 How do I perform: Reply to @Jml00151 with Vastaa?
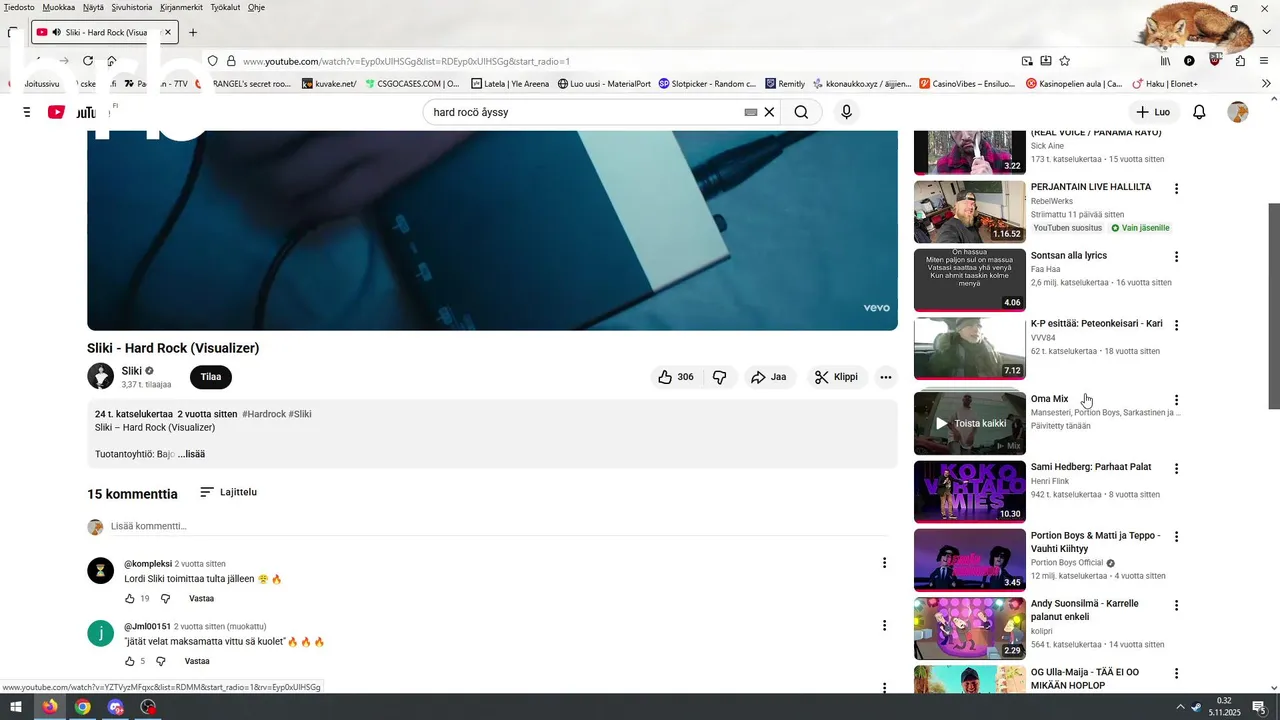click(x=197, y=661)
